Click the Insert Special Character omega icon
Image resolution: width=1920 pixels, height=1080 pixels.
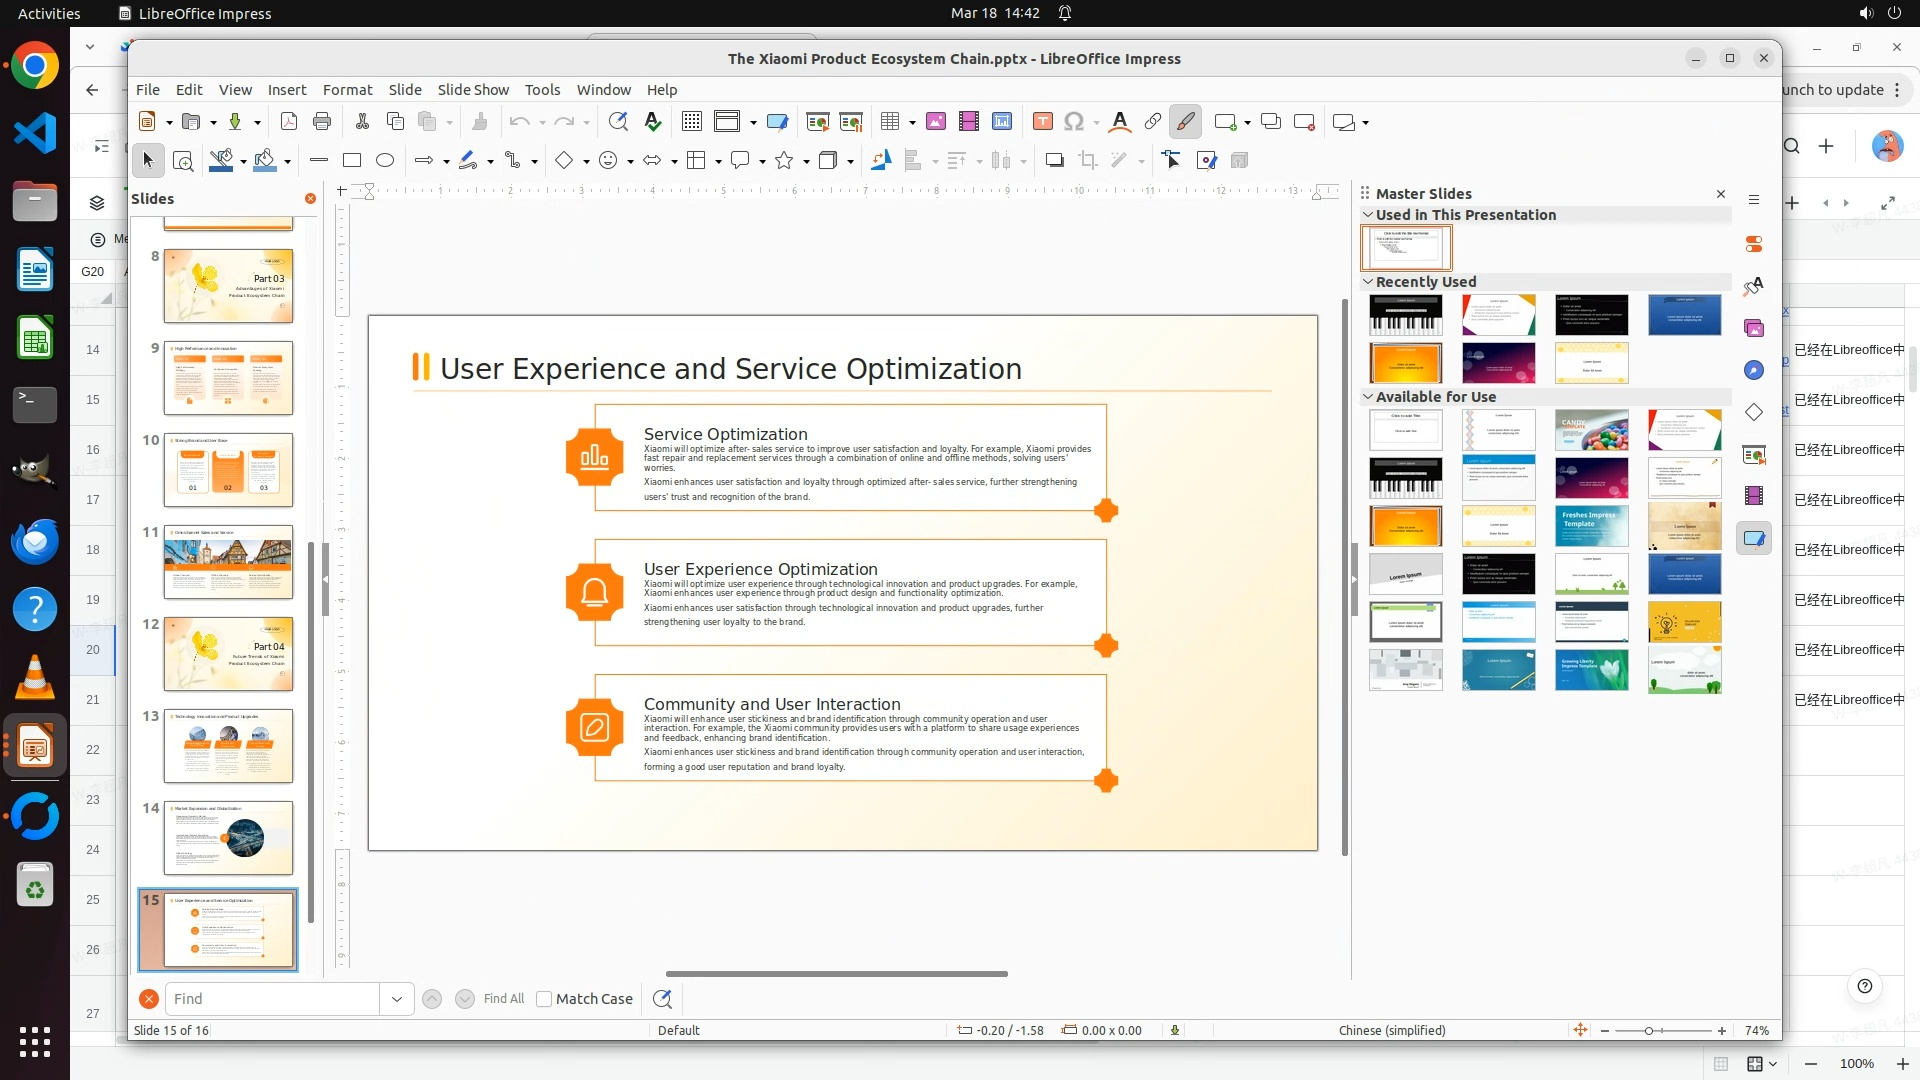[1074, 122]
